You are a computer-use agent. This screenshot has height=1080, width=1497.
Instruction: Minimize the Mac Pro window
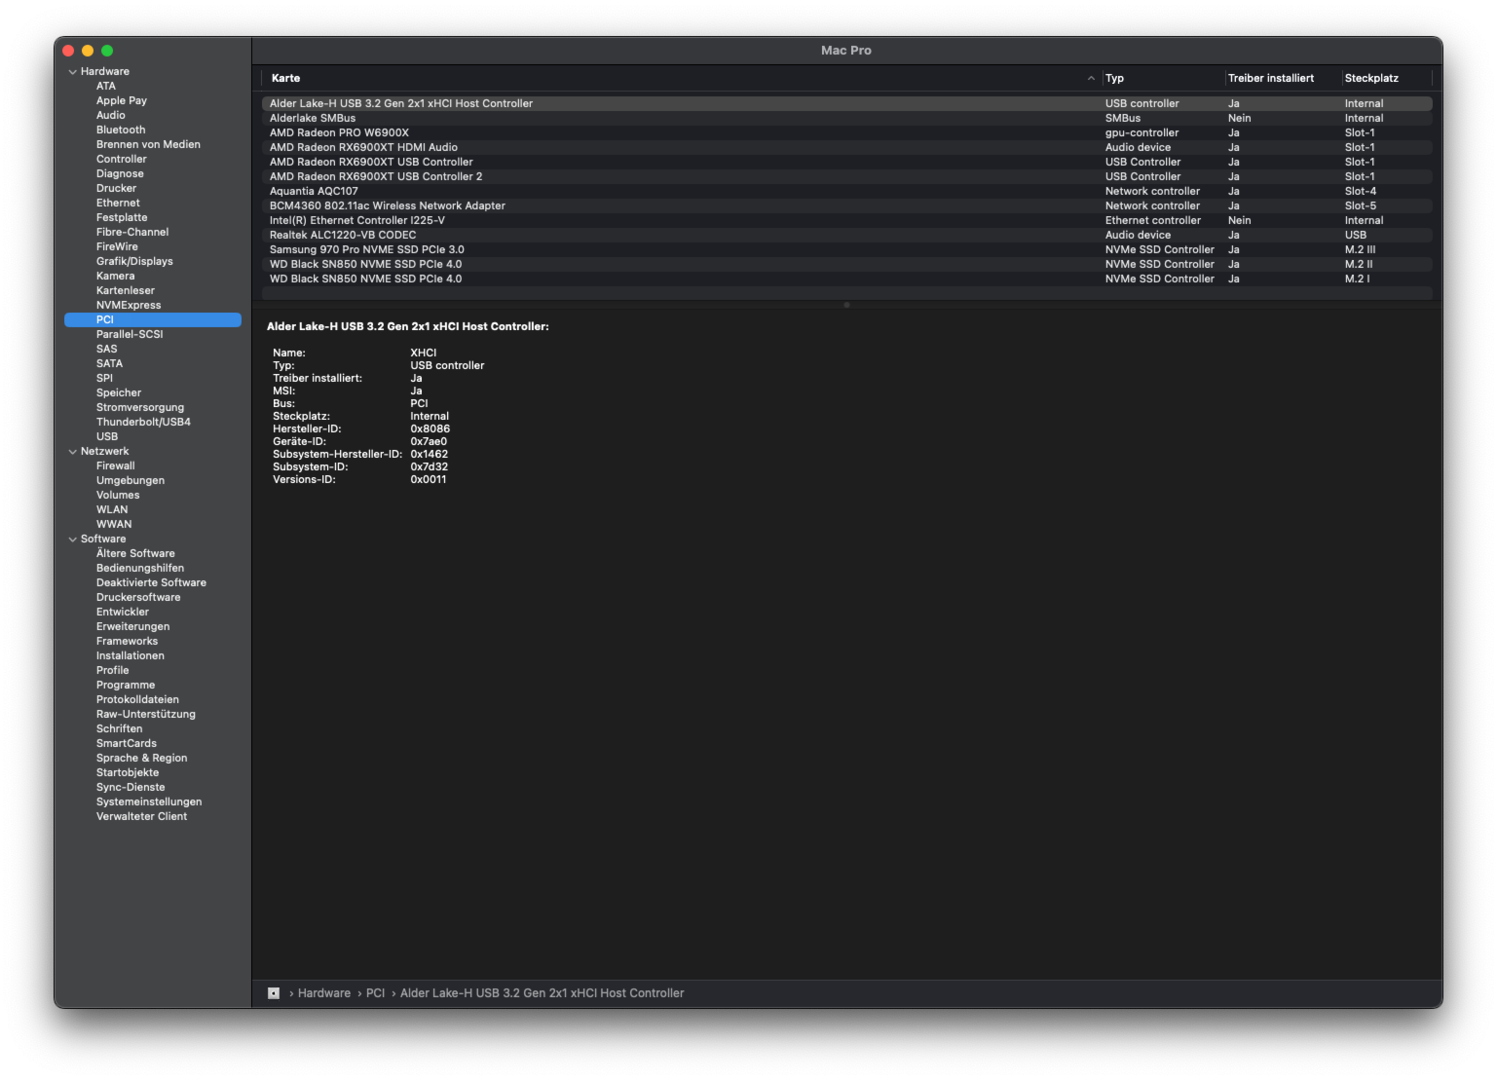pos(88,51)
